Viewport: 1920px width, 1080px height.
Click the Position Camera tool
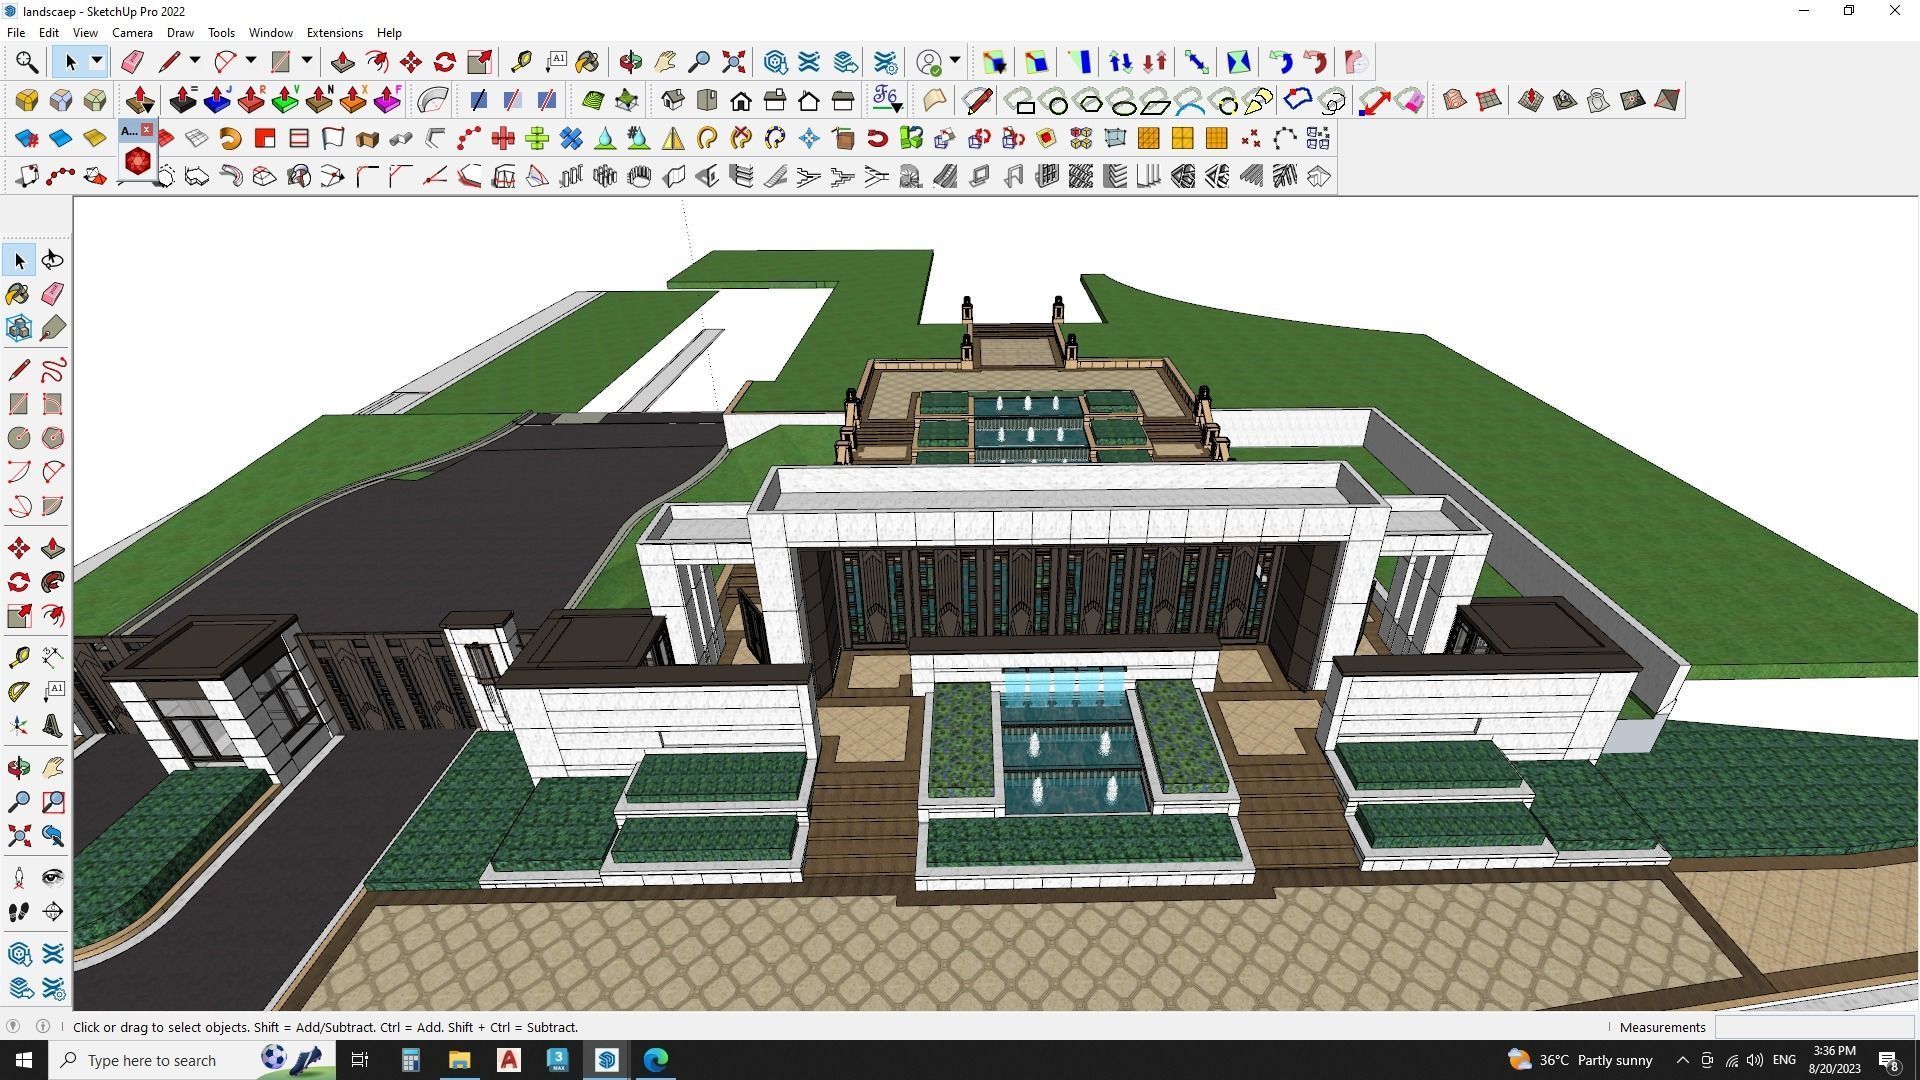pyautogui.click(x=19, y=878)
